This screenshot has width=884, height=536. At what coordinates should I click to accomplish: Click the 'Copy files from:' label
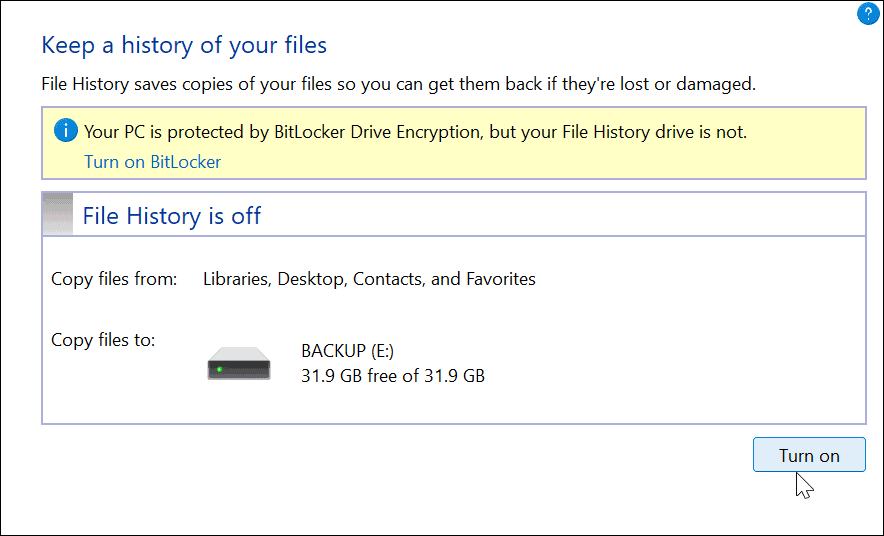pyautogui.click(x=114, y=279)
